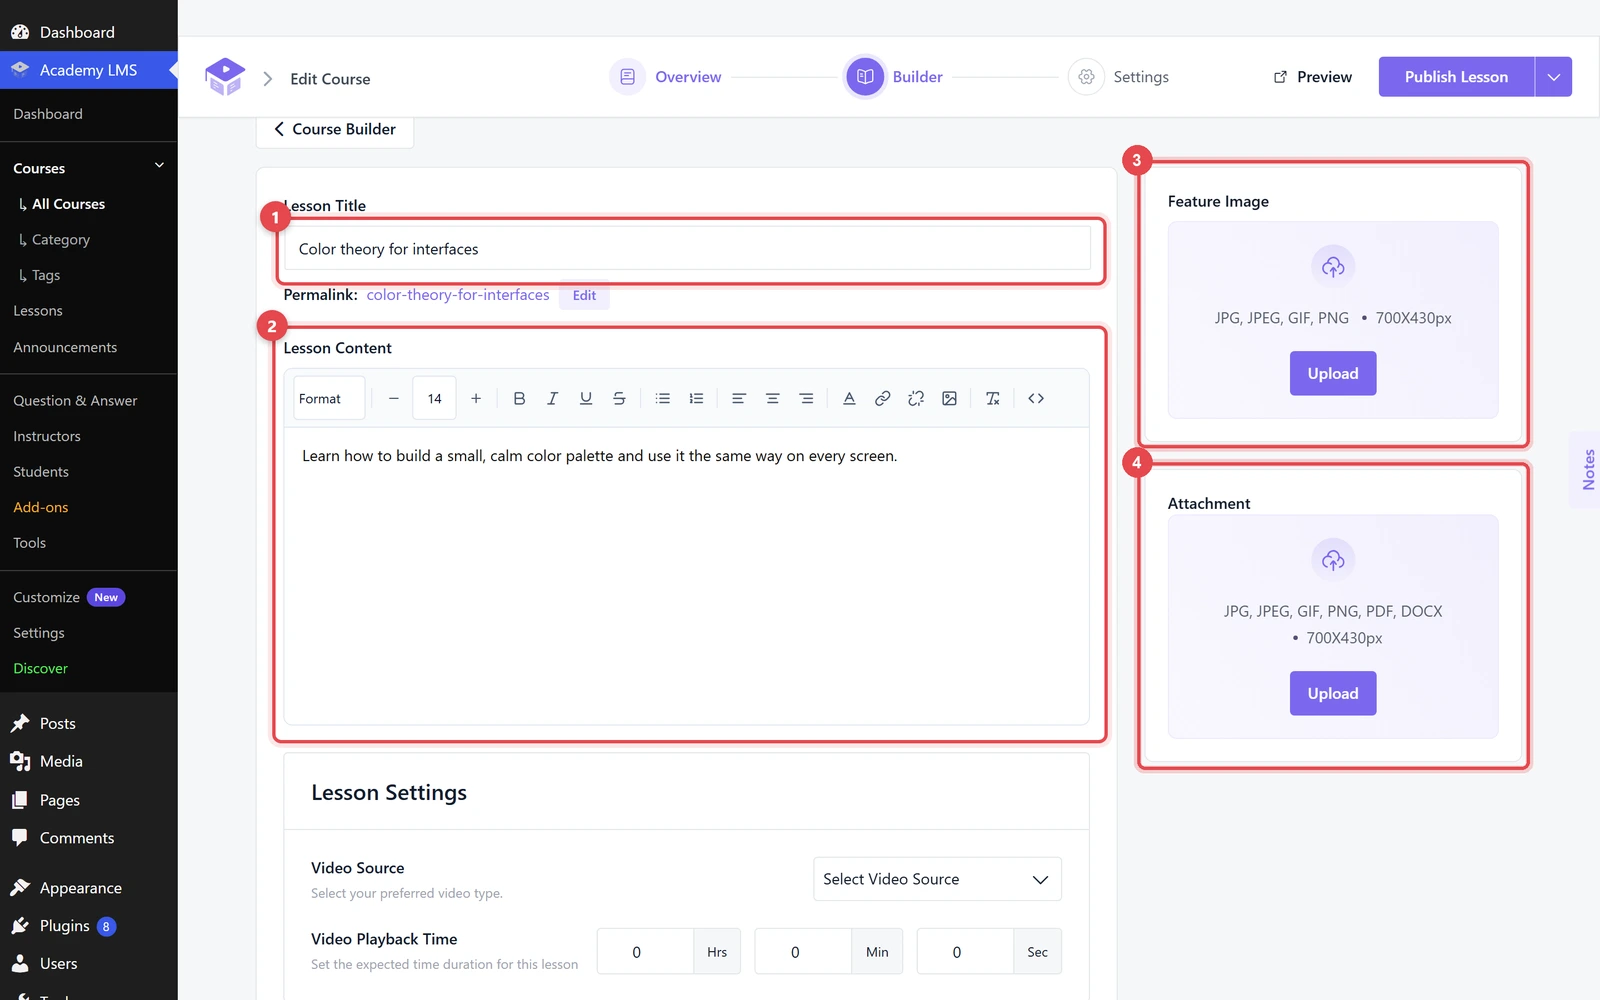Switch to code view in the editor
This screenshot has width=1600, height=1000.
pyautogui.click(x=1036, y=398)
